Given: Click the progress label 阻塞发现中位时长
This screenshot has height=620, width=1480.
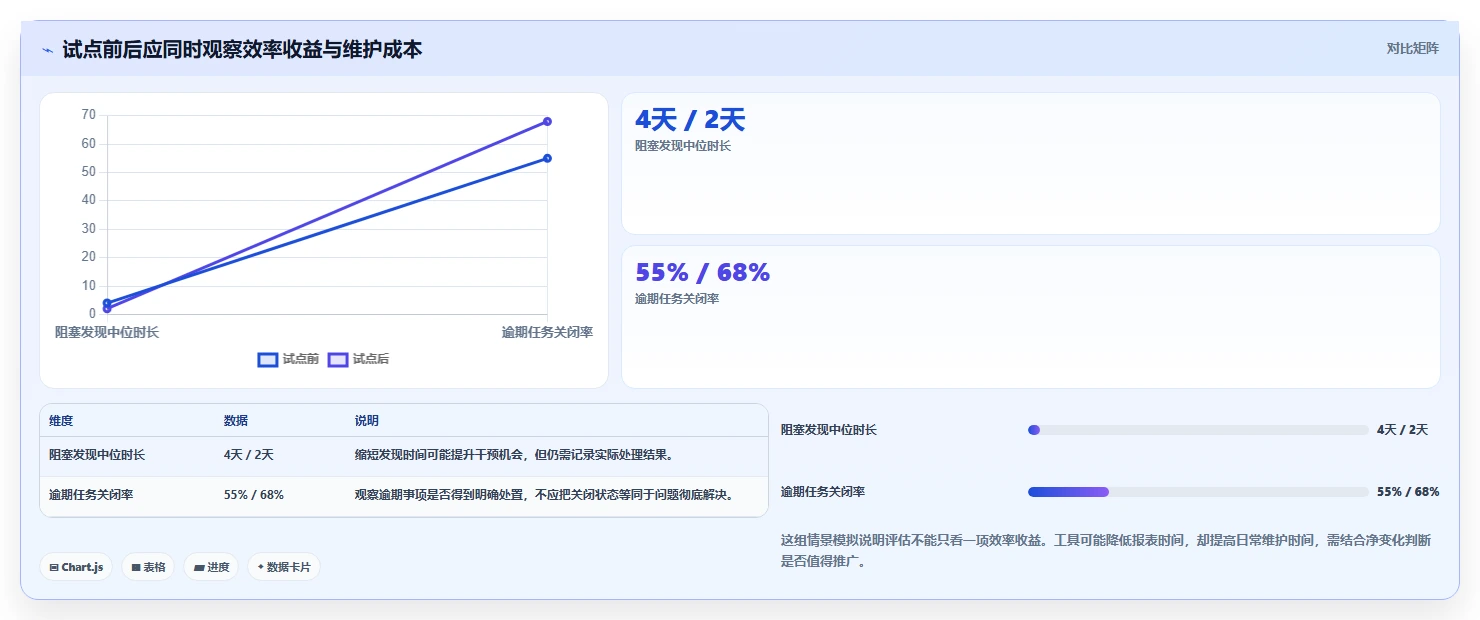Looking at the screenshot, I should tap(829, 430).
